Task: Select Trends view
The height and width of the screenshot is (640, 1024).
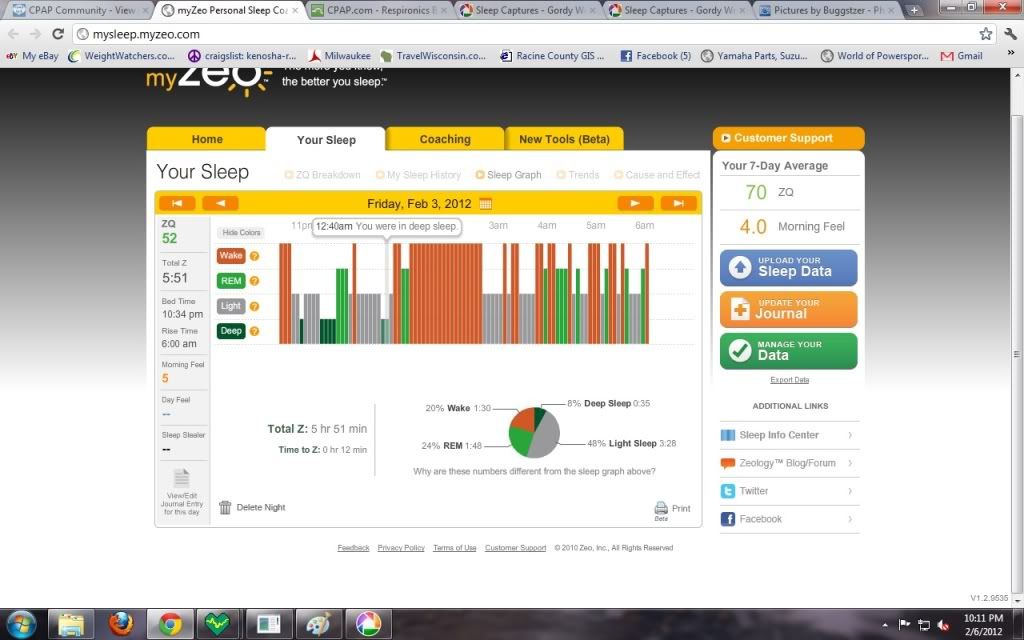Action: coord(578,175)
